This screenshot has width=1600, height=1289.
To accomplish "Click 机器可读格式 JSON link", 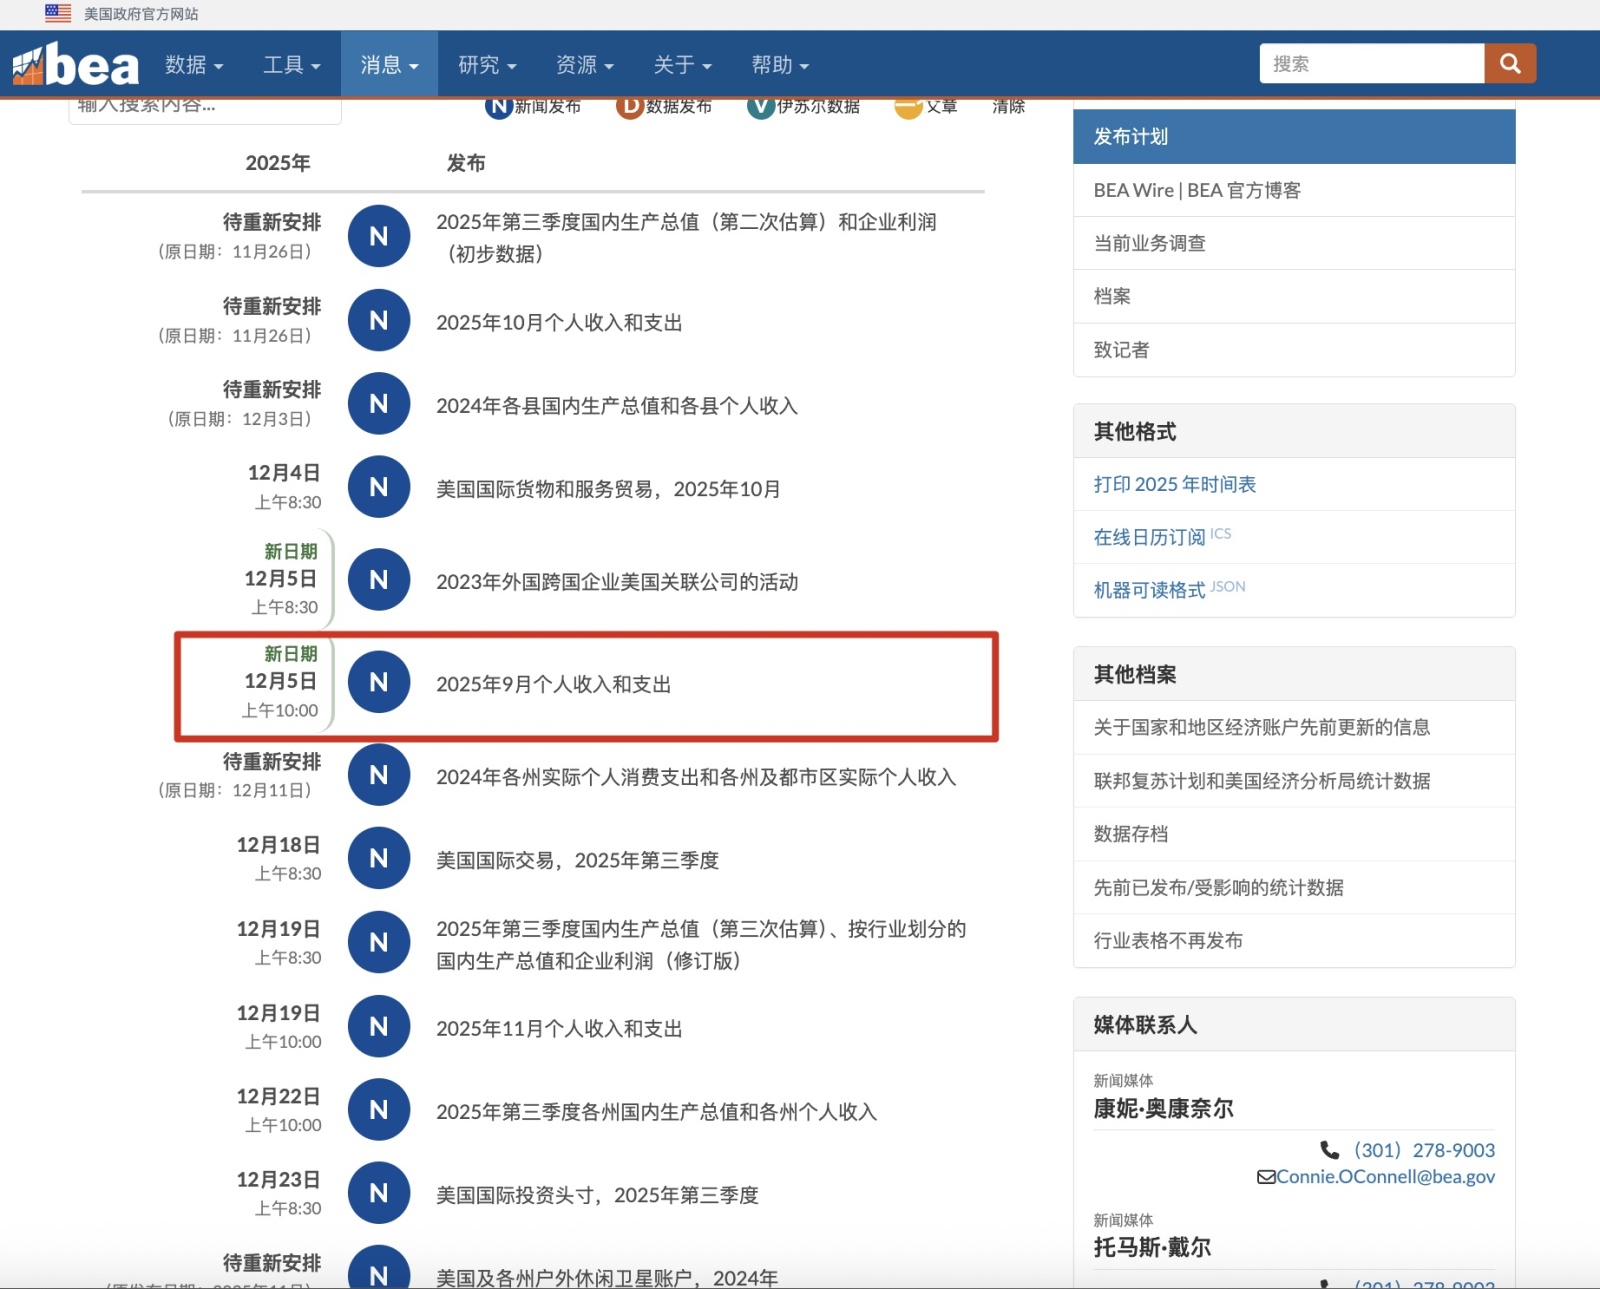I will (x=1169, y=590).
